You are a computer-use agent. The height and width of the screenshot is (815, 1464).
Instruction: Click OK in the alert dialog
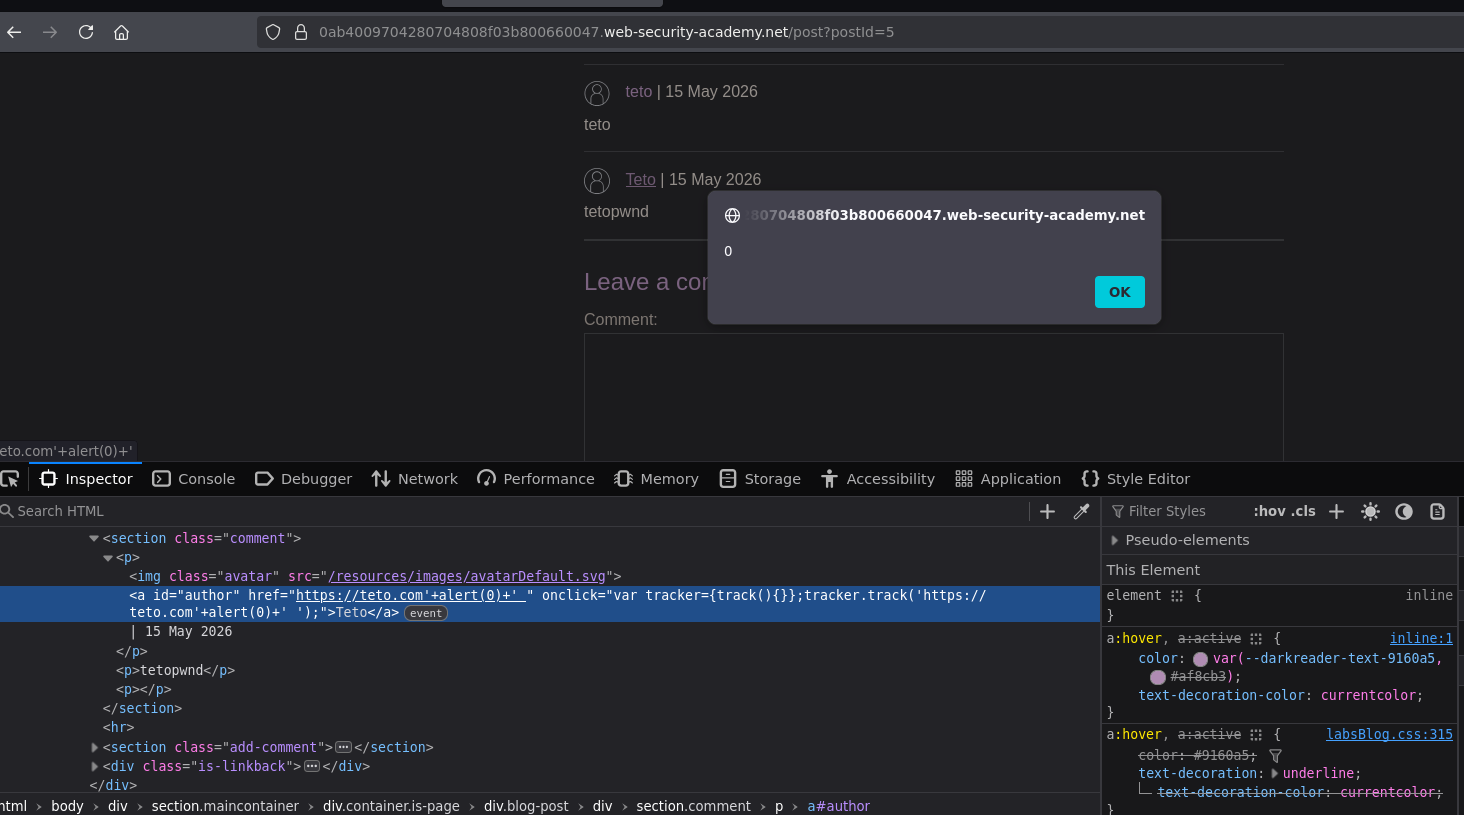point(1119,292)
